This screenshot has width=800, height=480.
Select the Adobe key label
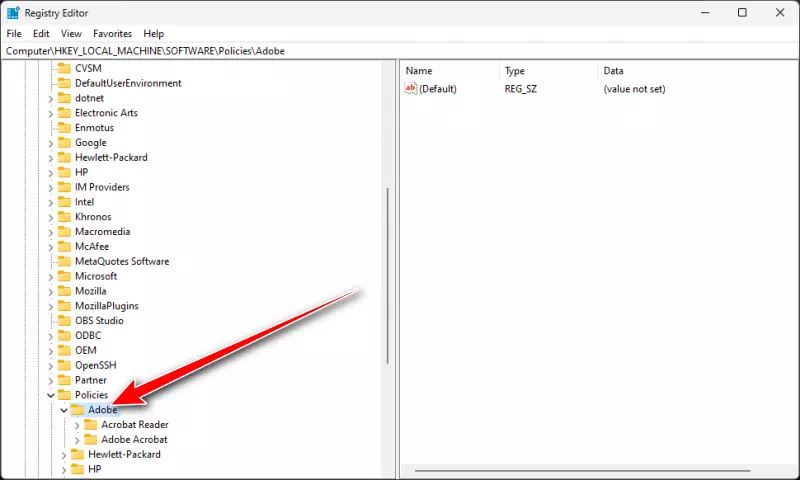coord(103,410)
